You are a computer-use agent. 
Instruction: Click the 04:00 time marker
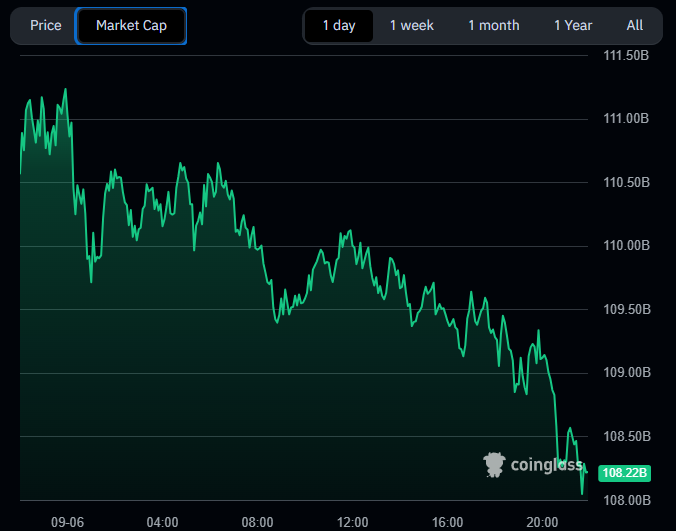pos(163,521)
